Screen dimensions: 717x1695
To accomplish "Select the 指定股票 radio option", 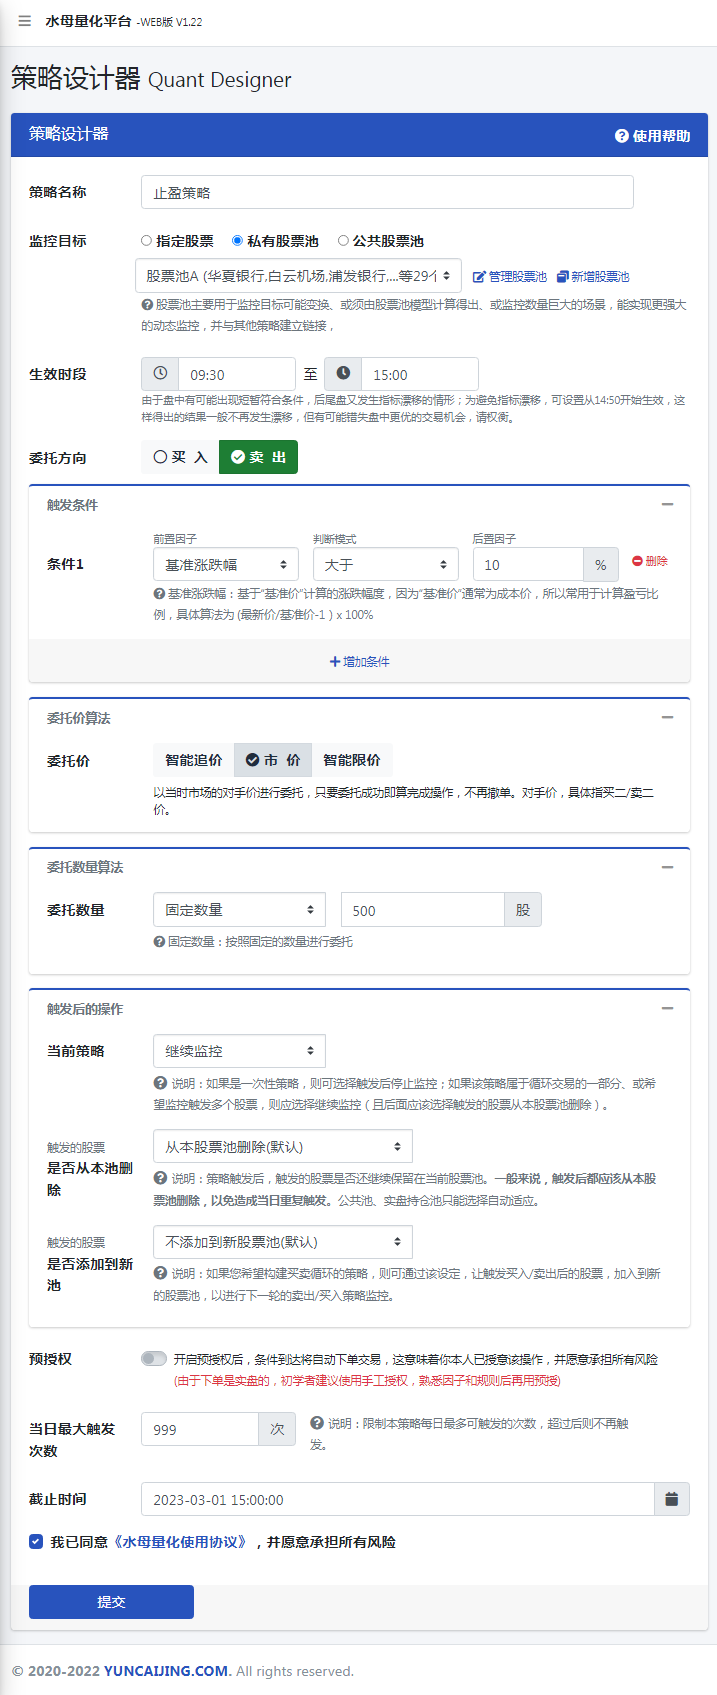I will 147,241.
